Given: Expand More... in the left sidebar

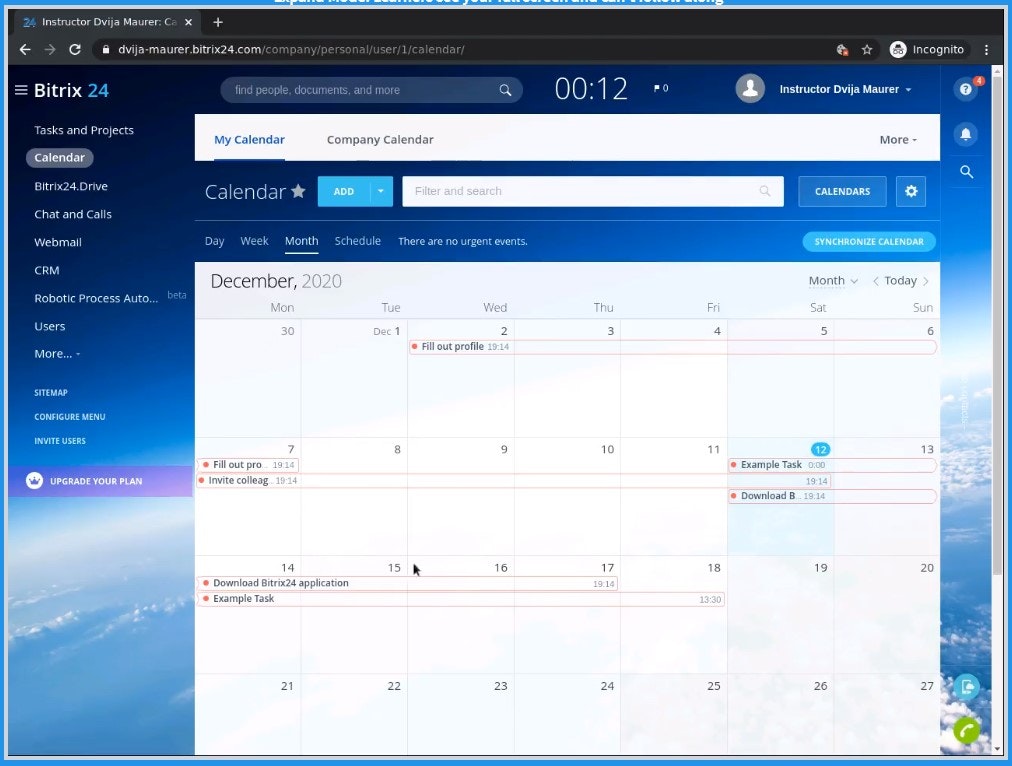Looking at the screenshot, I should [57, 354].
